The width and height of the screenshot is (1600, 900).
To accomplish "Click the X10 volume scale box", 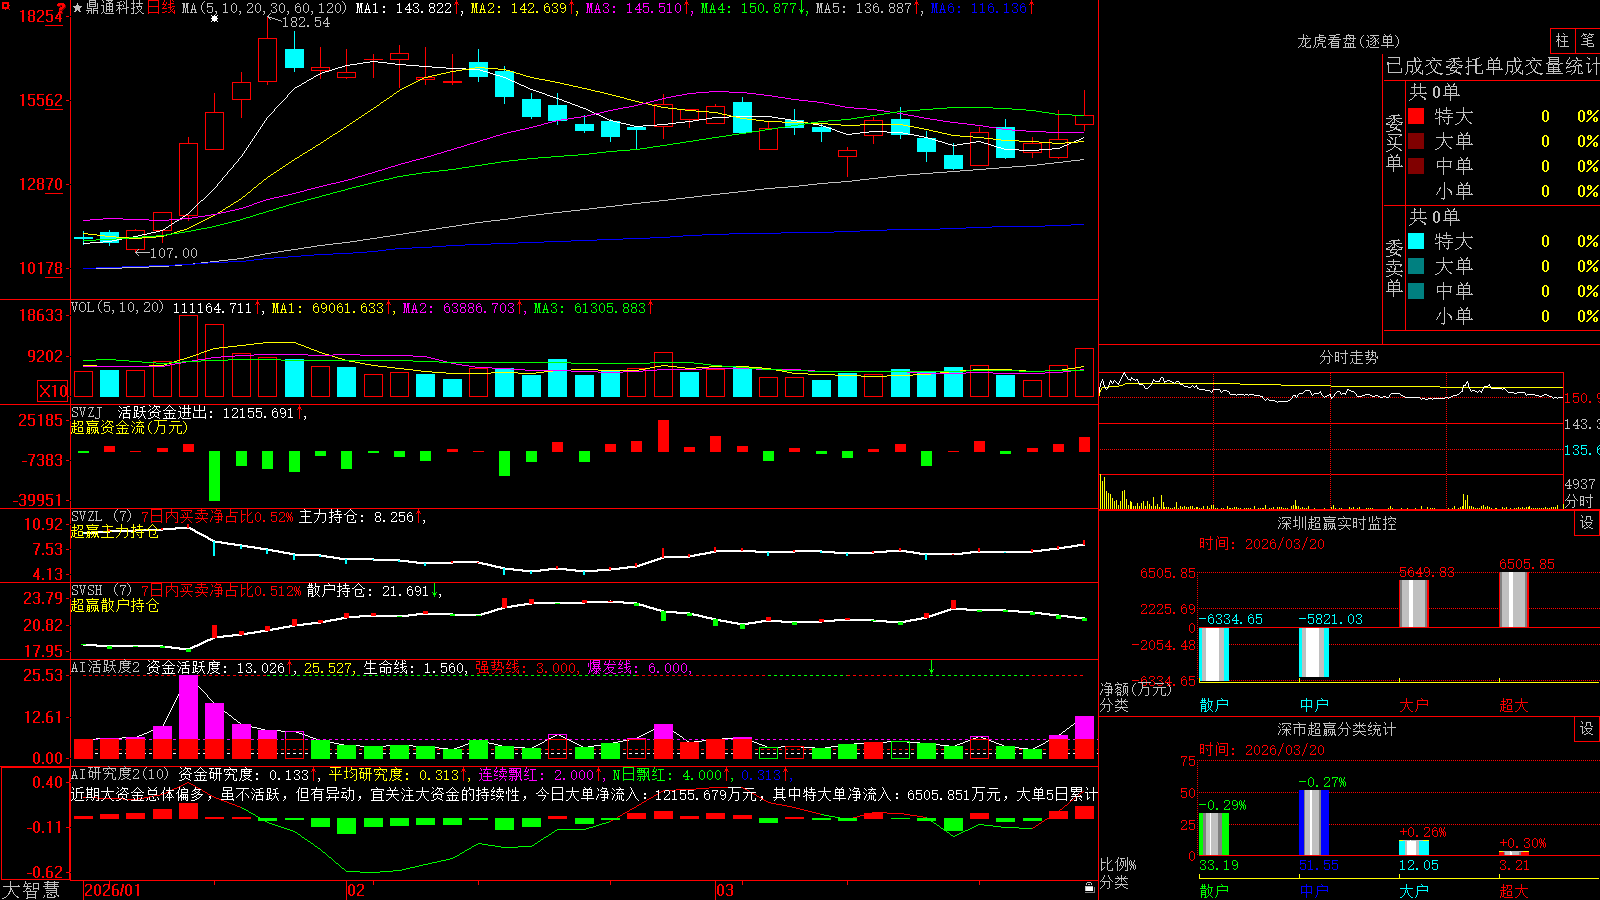I will [53, 391].
